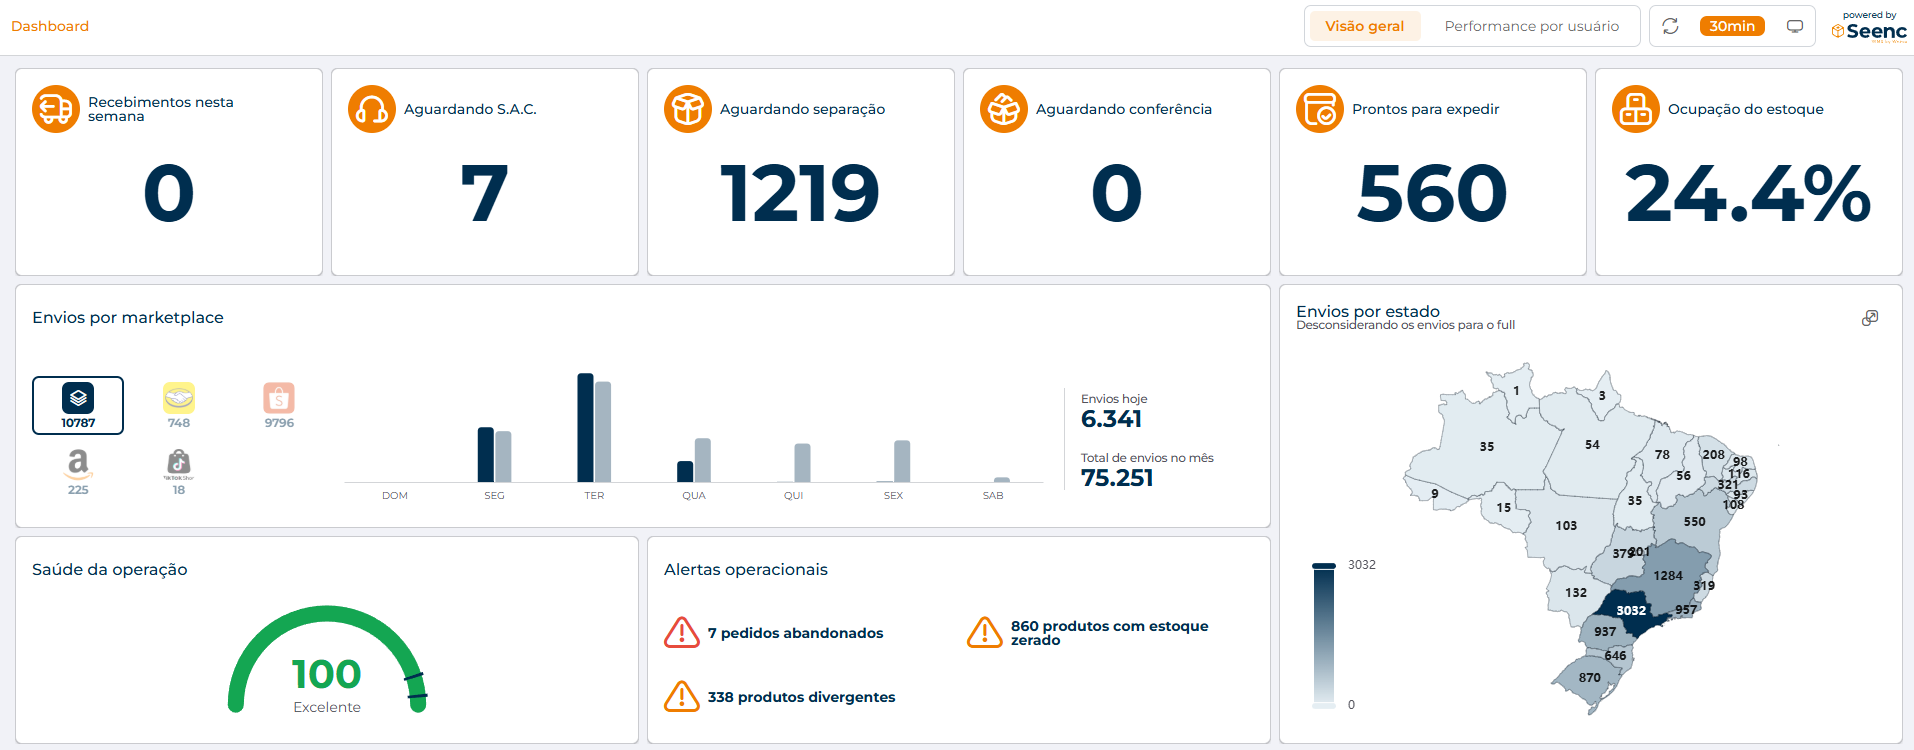Click the Aguardando S.A.C. value 7
1914x750 pixels.
[484, 193]
